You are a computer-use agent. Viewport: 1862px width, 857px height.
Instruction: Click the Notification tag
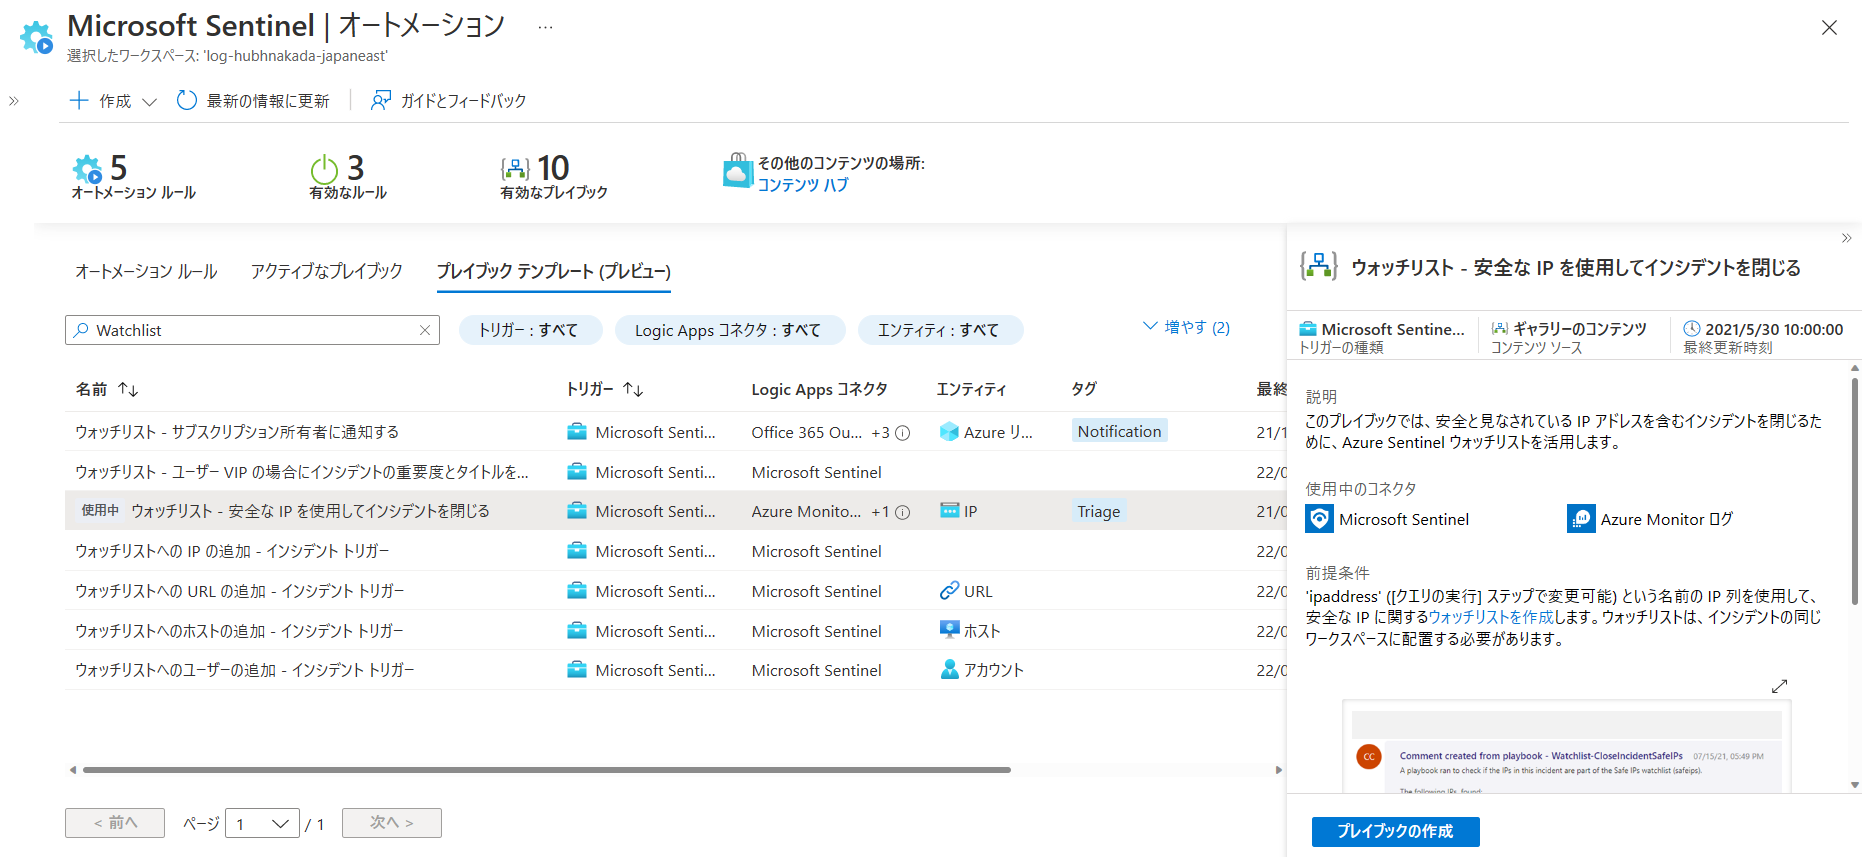point(1120,431)
